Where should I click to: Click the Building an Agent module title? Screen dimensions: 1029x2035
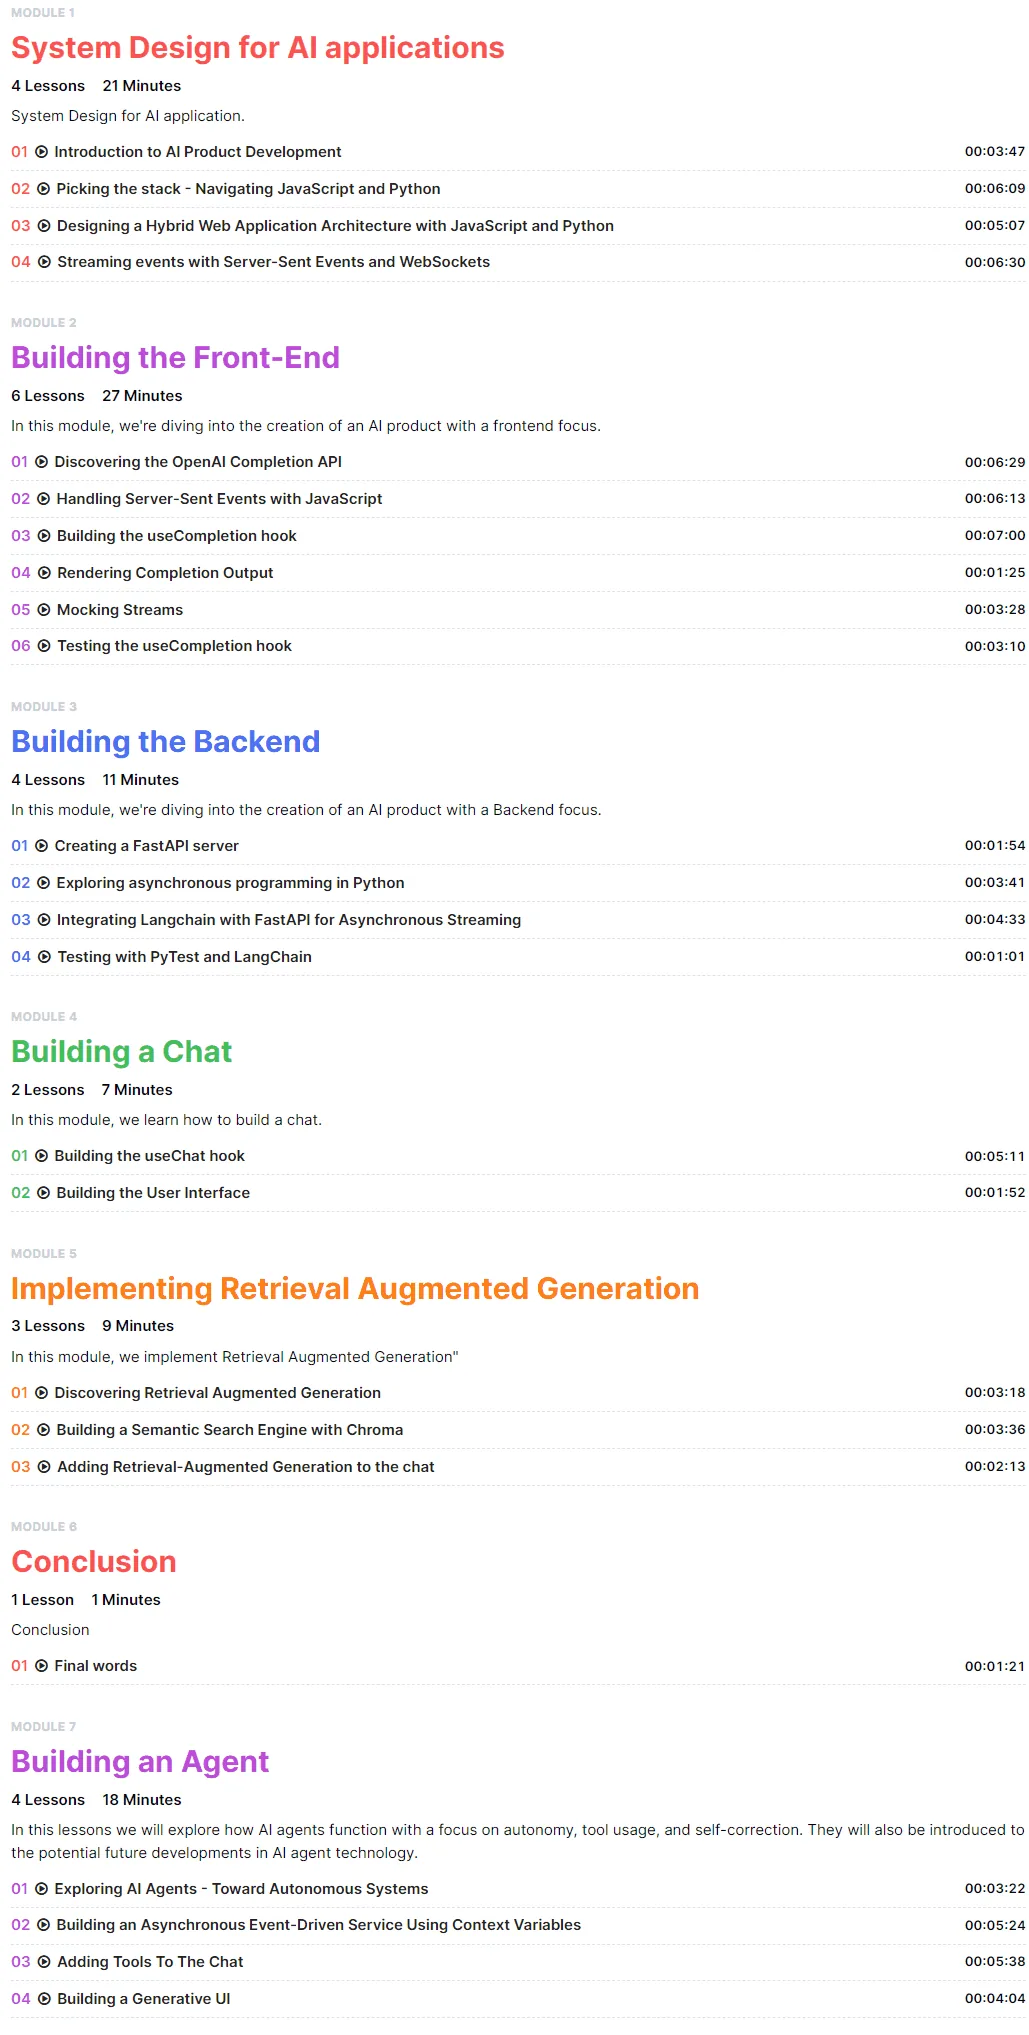(140, 1762)
